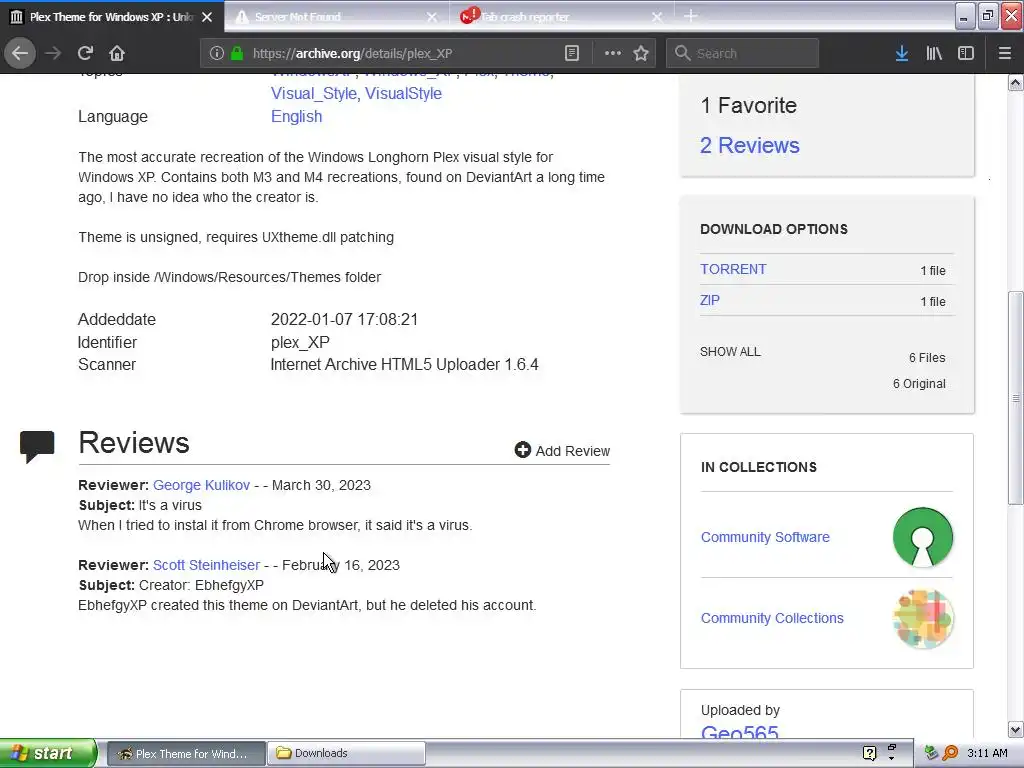Download via the TORRENT option

click(x=733, y=269)
